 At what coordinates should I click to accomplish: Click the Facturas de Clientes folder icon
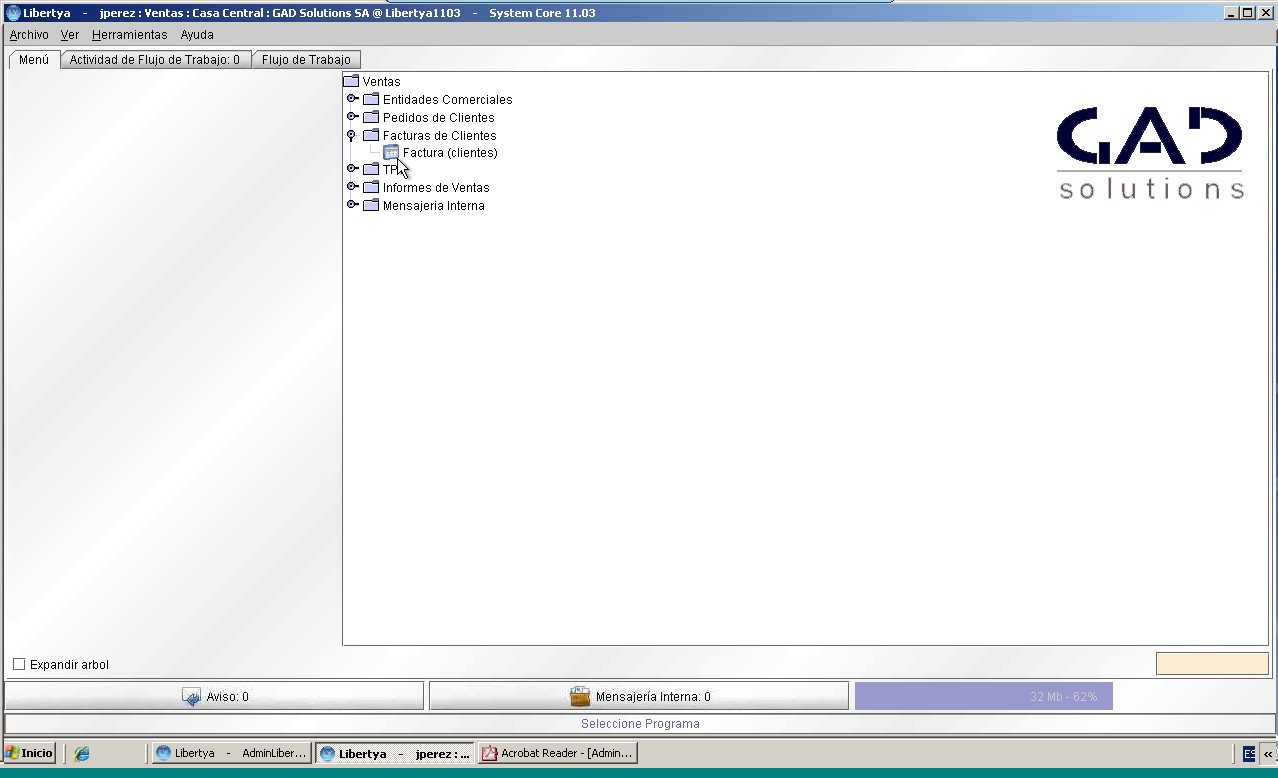coord(371,135)
